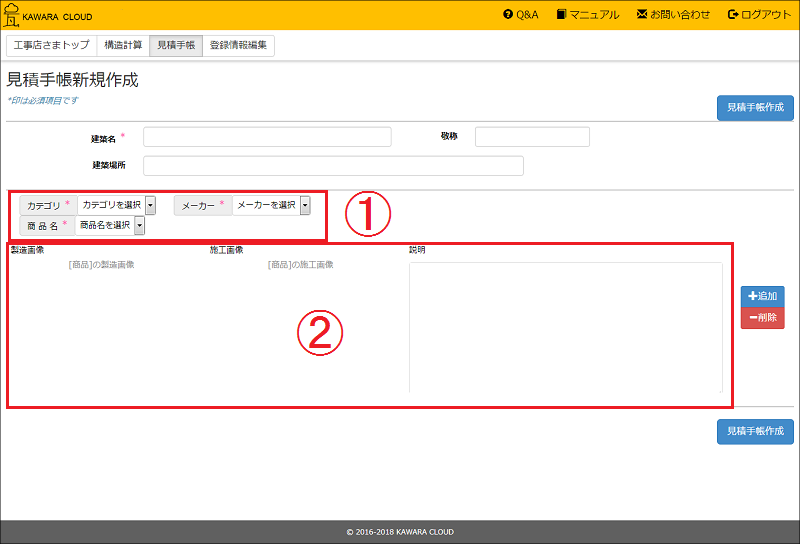Viewport: 800px width, 544px height.
Task: Click inside the 説明 text area
Action: pos(565,327)
